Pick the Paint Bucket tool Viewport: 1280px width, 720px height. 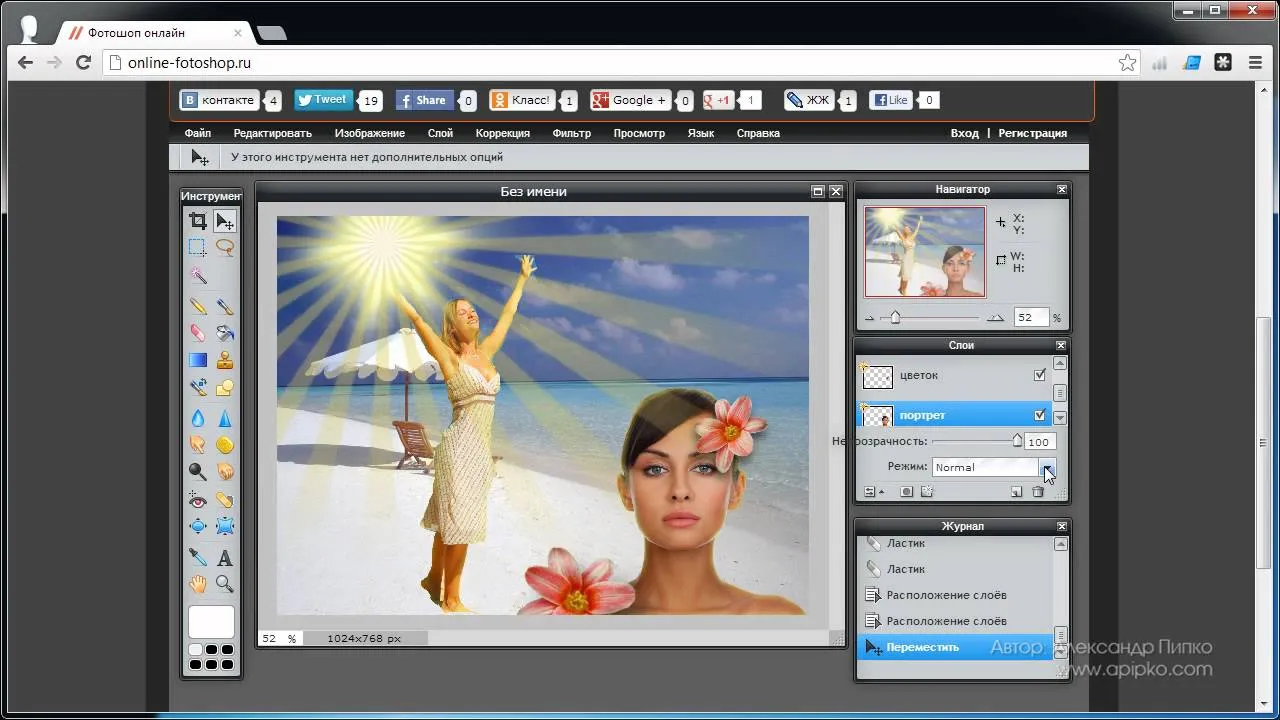[x=225, y=333]
